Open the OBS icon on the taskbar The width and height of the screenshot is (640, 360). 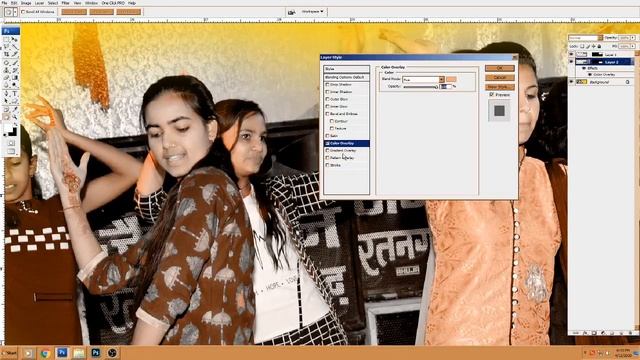[x=112, y=353]
